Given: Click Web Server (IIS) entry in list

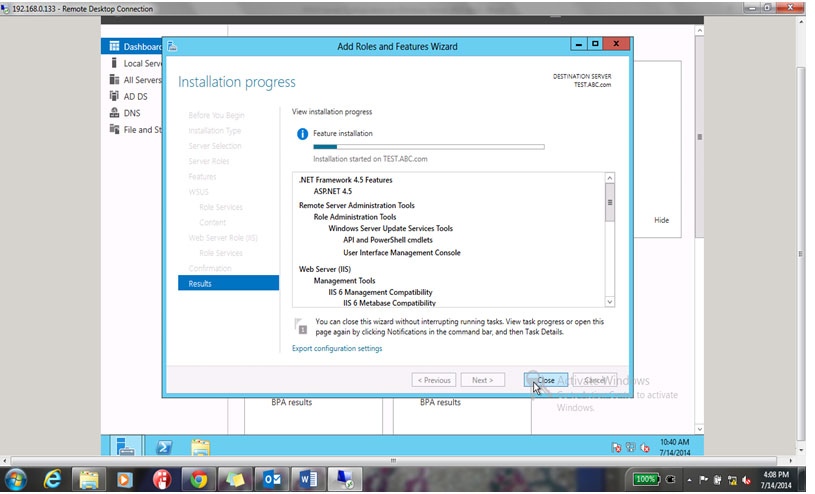Looking at the screenshot, I should [325, 269].
